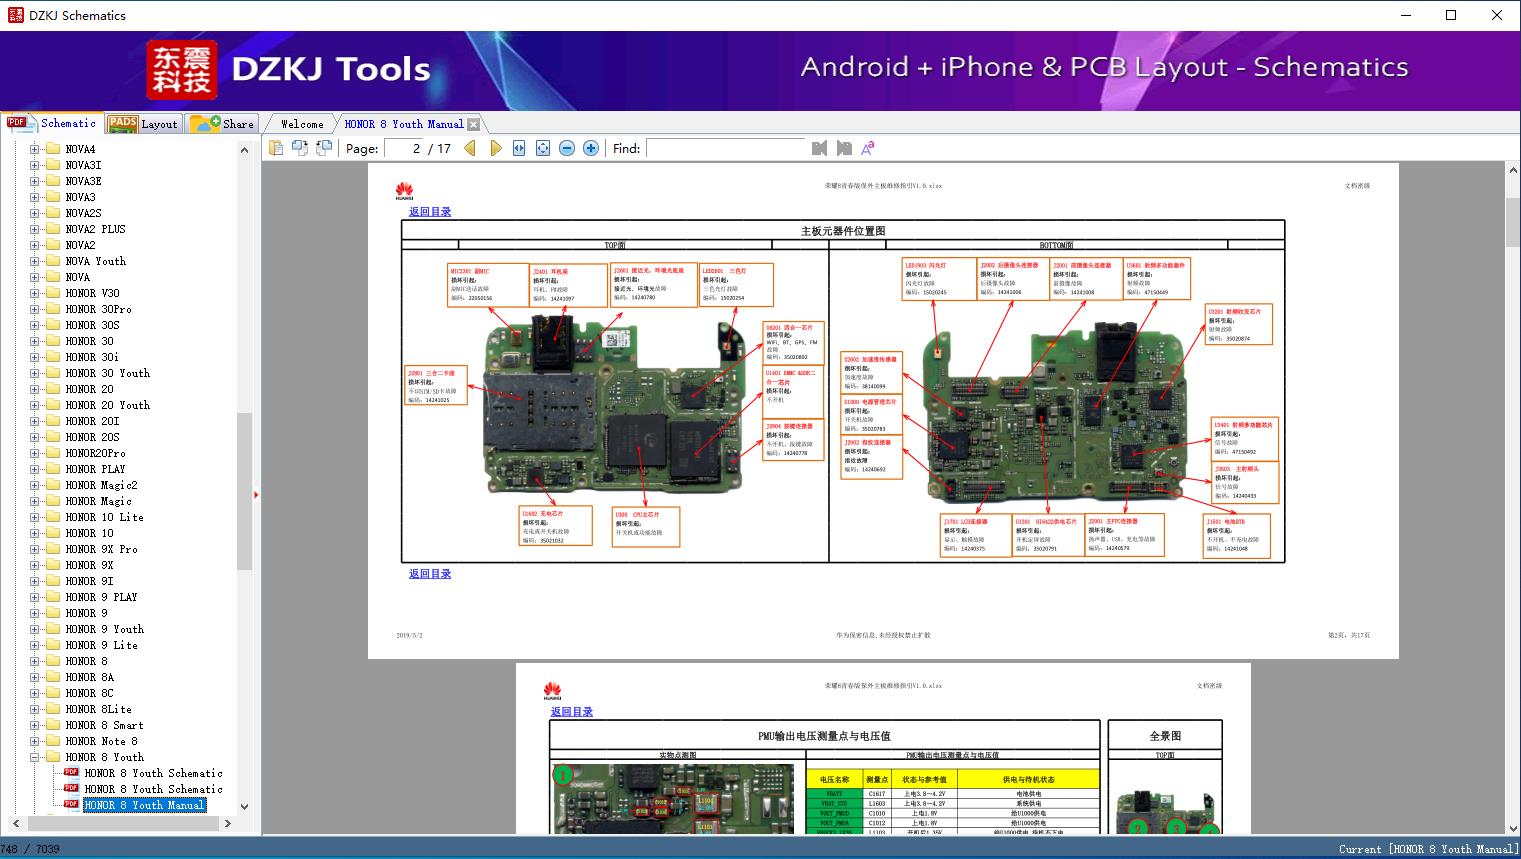This screenshot has width=1521, height=859.
Task: Open the Share tab
Action: click(222, 124)
